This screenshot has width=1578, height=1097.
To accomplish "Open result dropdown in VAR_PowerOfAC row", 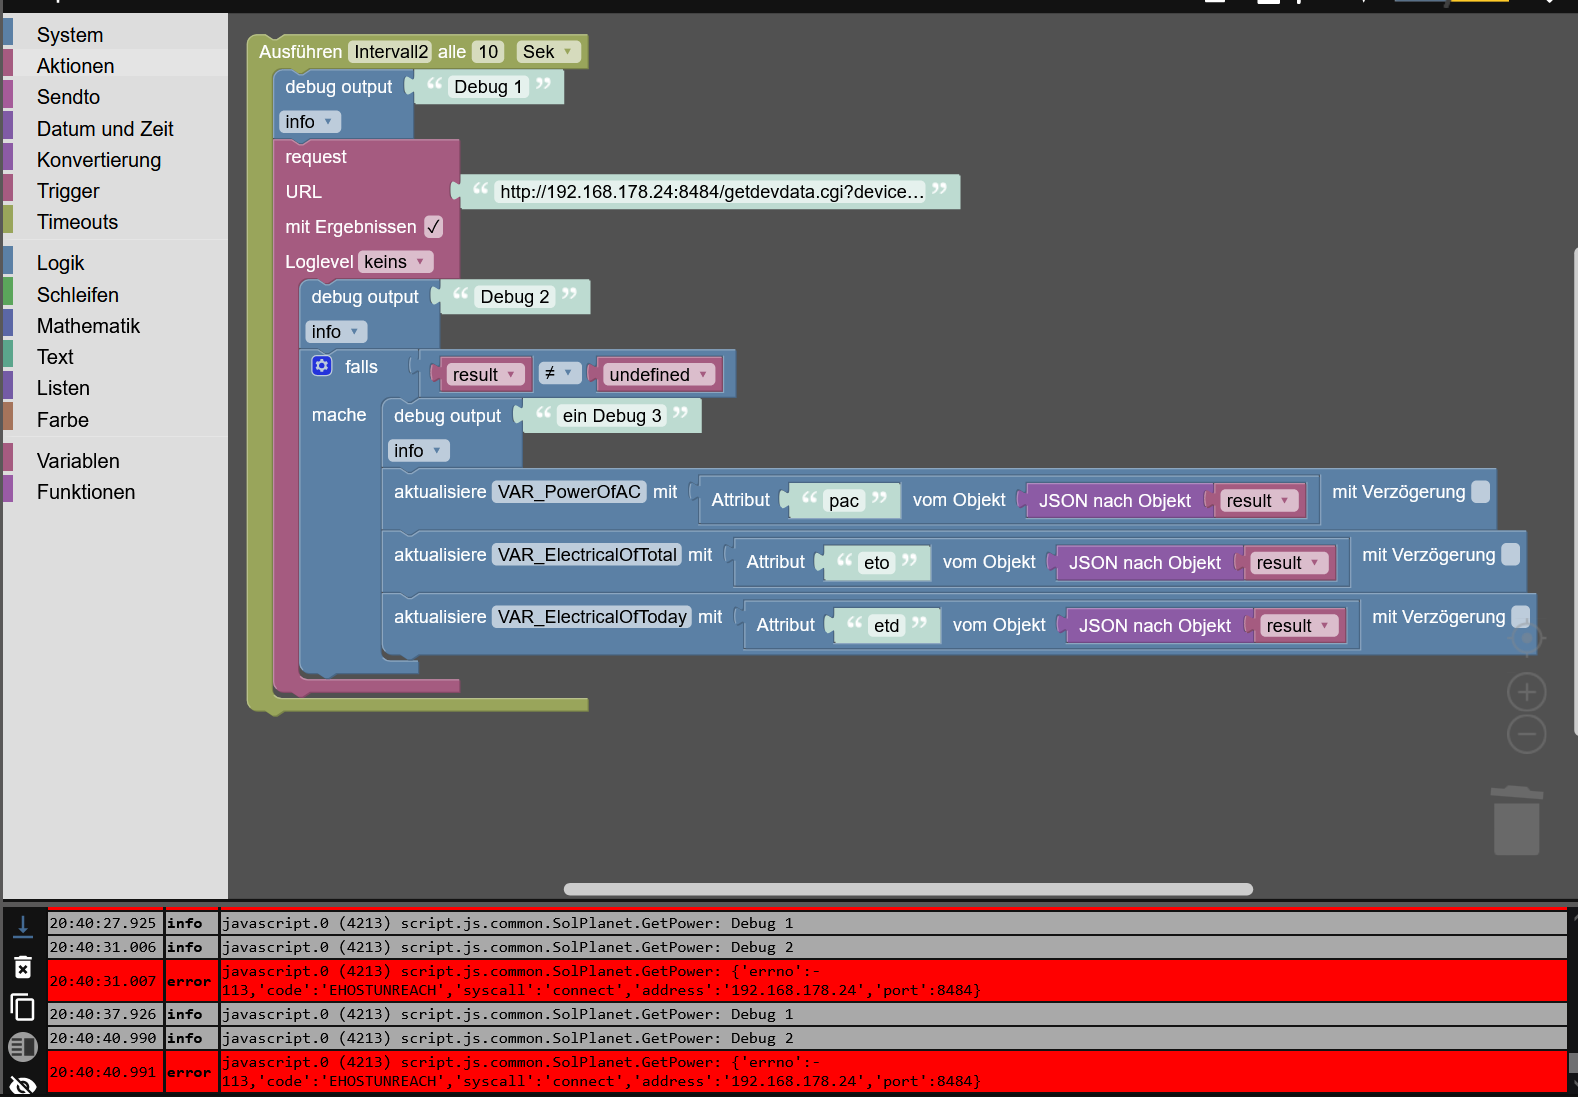I will pyautogui.click(x=1259, y=501).
